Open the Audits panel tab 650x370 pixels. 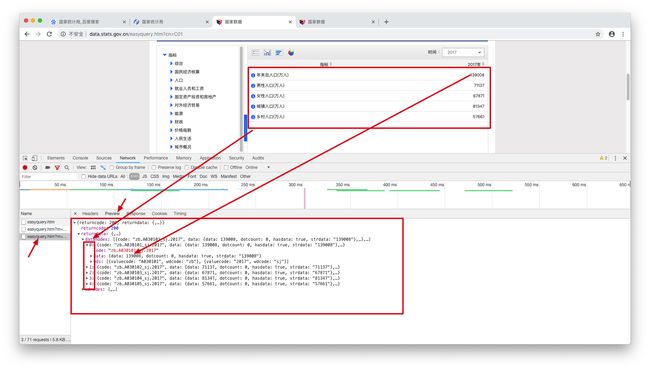pos(258,158)
